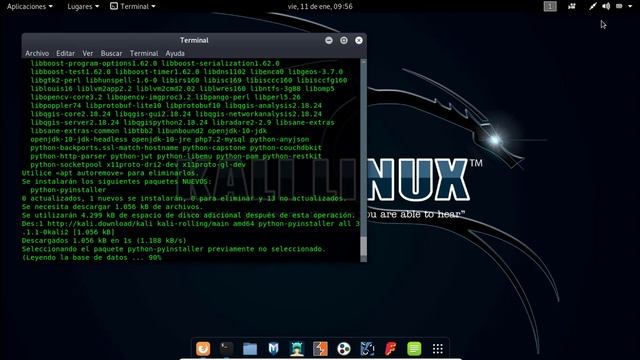The width and height of the screenshot is (640, 360).
Task: Launch the Terminal dock icon
Action: [x=227, y=349]
